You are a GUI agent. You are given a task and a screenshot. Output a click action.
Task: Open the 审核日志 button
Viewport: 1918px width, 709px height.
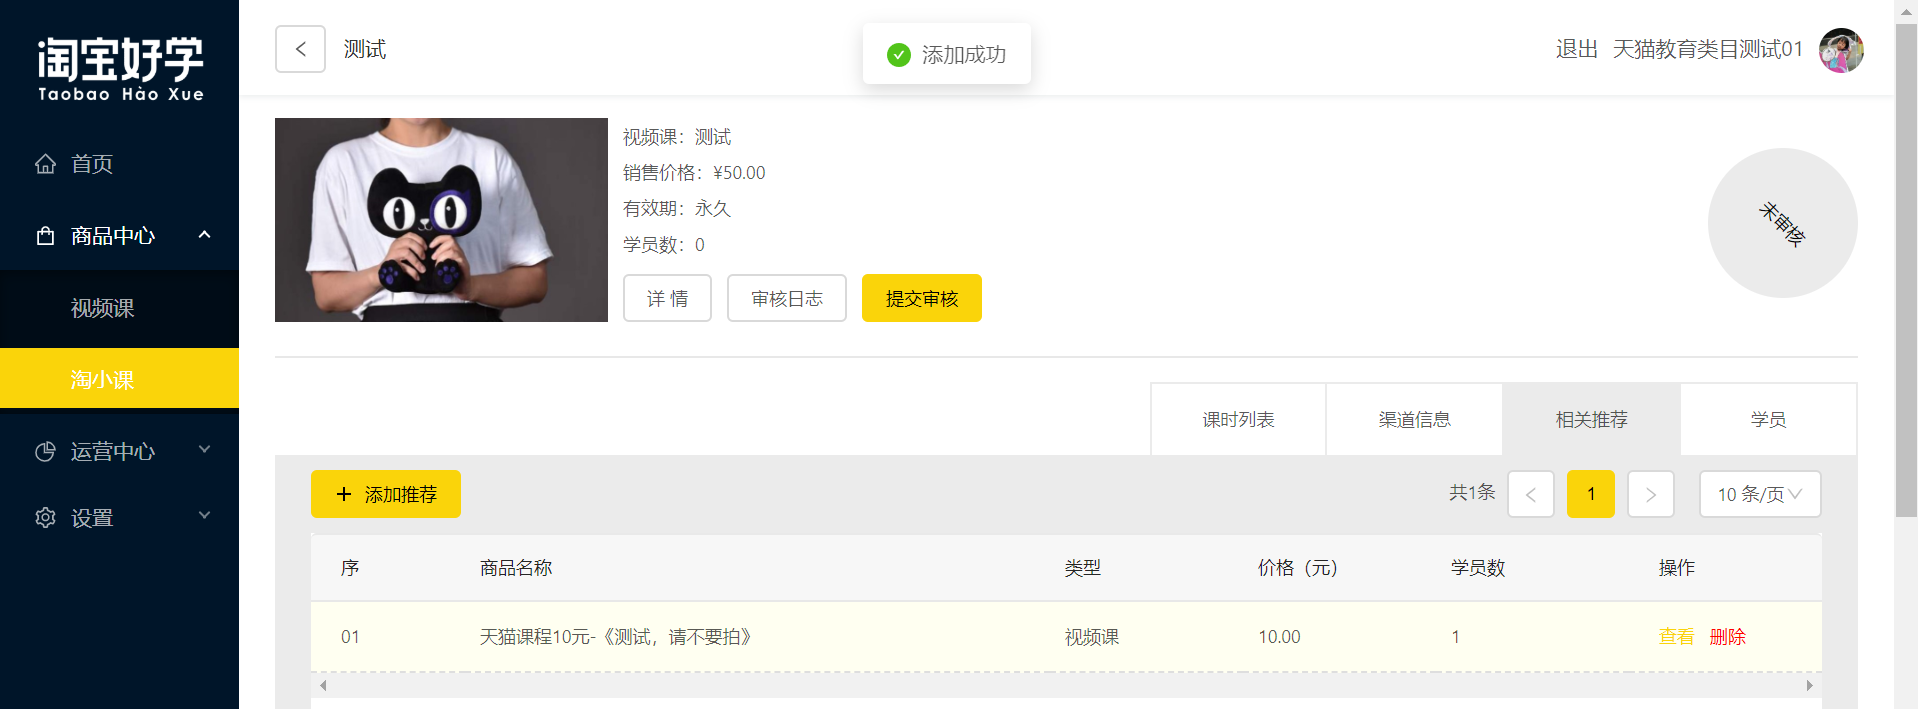[x=787, y=298]
